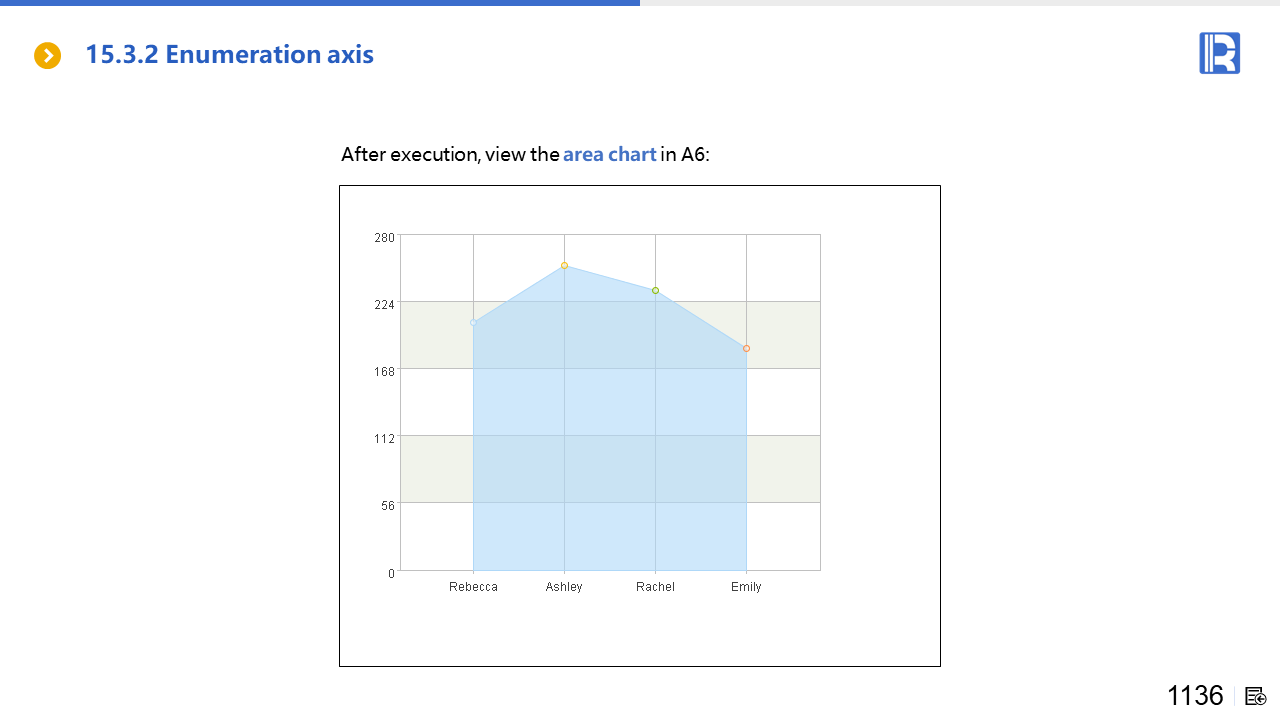The height and width of the screenshot is (720, 1280).
Task: Click the page number 1136
Action: point(1195,696)
